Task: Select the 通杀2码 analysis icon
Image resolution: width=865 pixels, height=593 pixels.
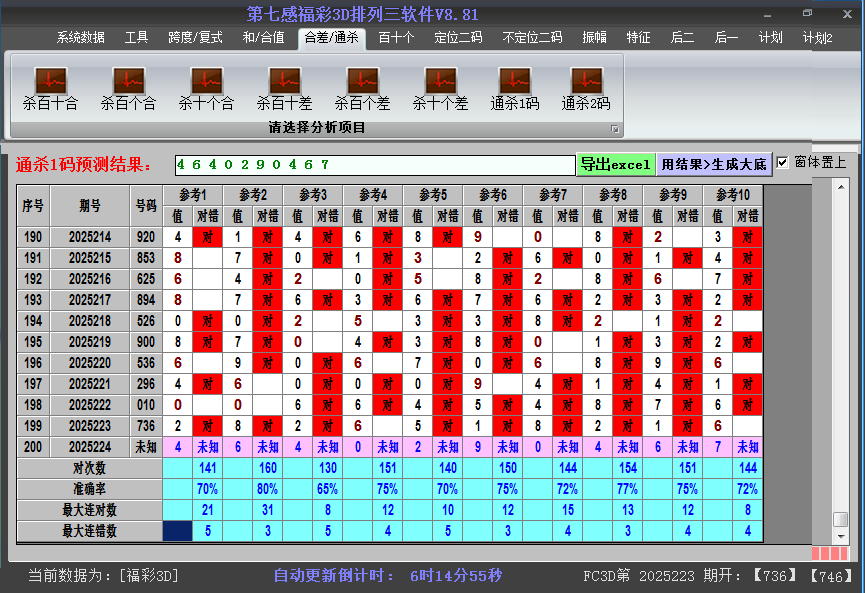Action: [586, 89]
